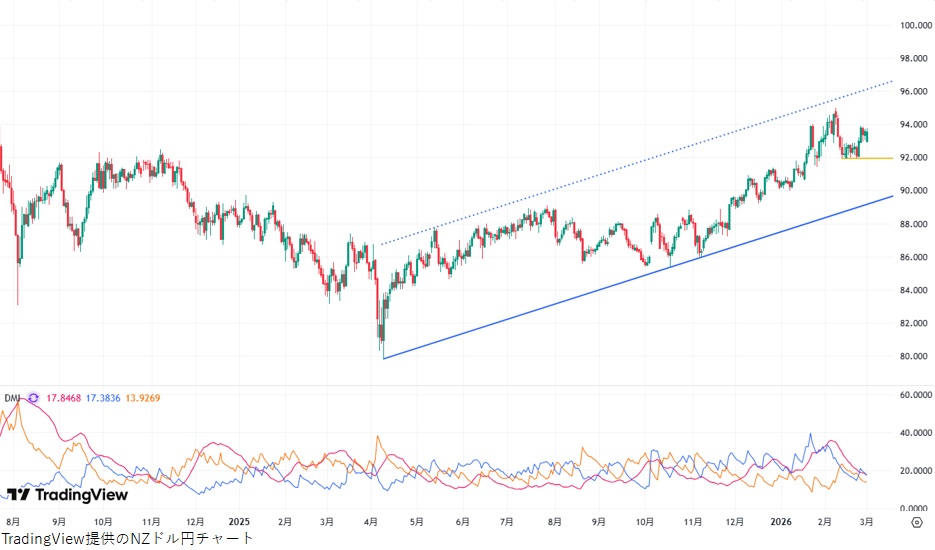
Task: Click the orange DMI value 13.9269
Action: (x=143, y=398)
